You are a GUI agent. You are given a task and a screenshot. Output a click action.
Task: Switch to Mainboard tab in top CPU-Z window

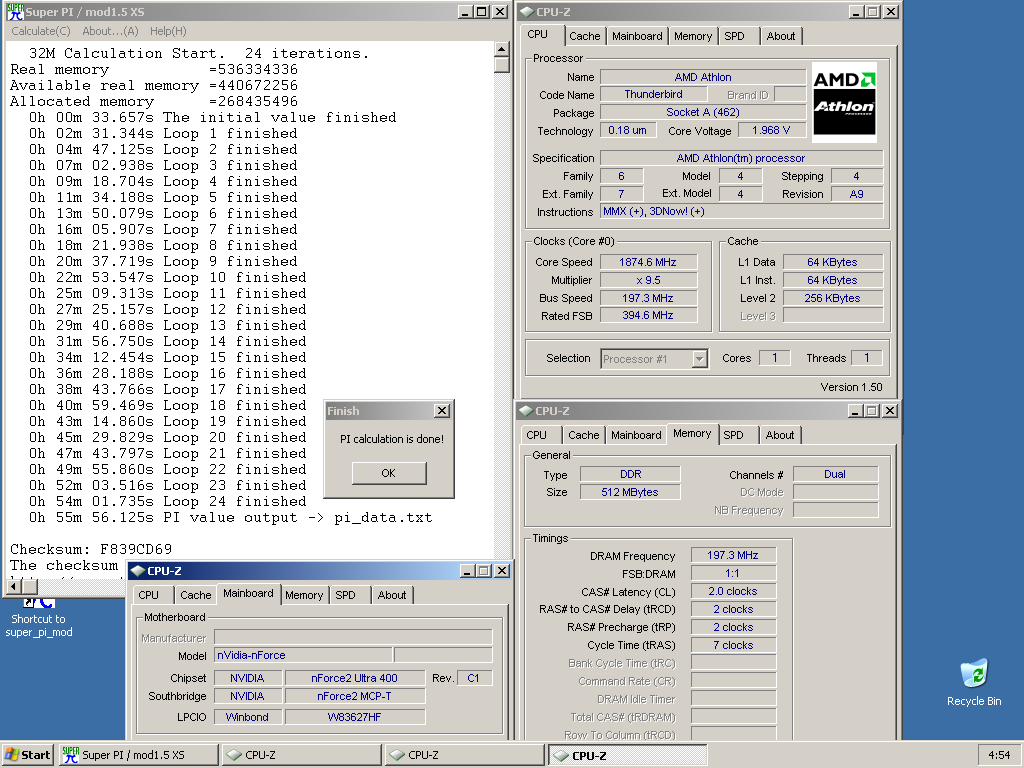(x=637, y=36)
